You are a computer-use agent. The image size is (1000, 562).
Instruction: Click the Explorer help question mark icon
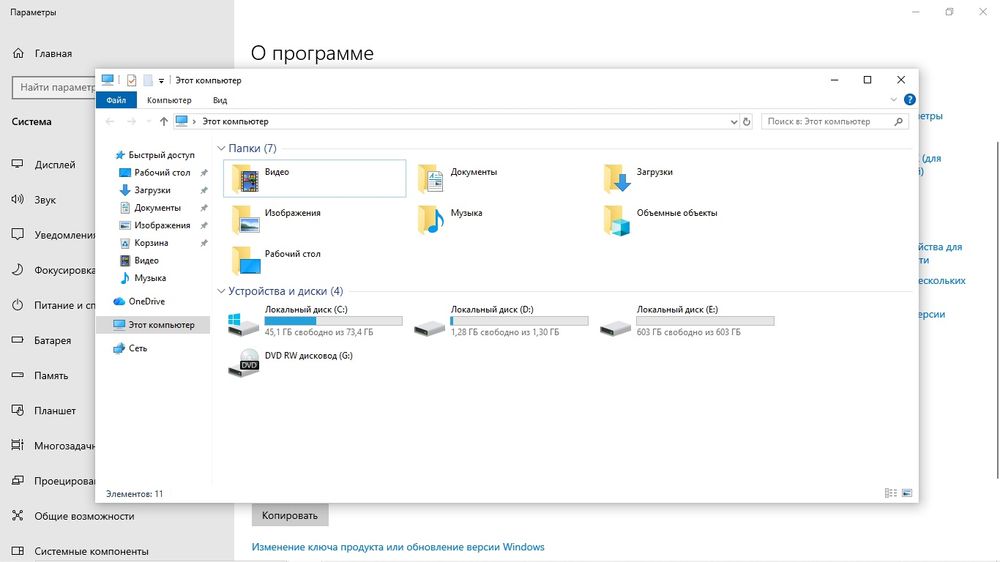tap(909, 100)
